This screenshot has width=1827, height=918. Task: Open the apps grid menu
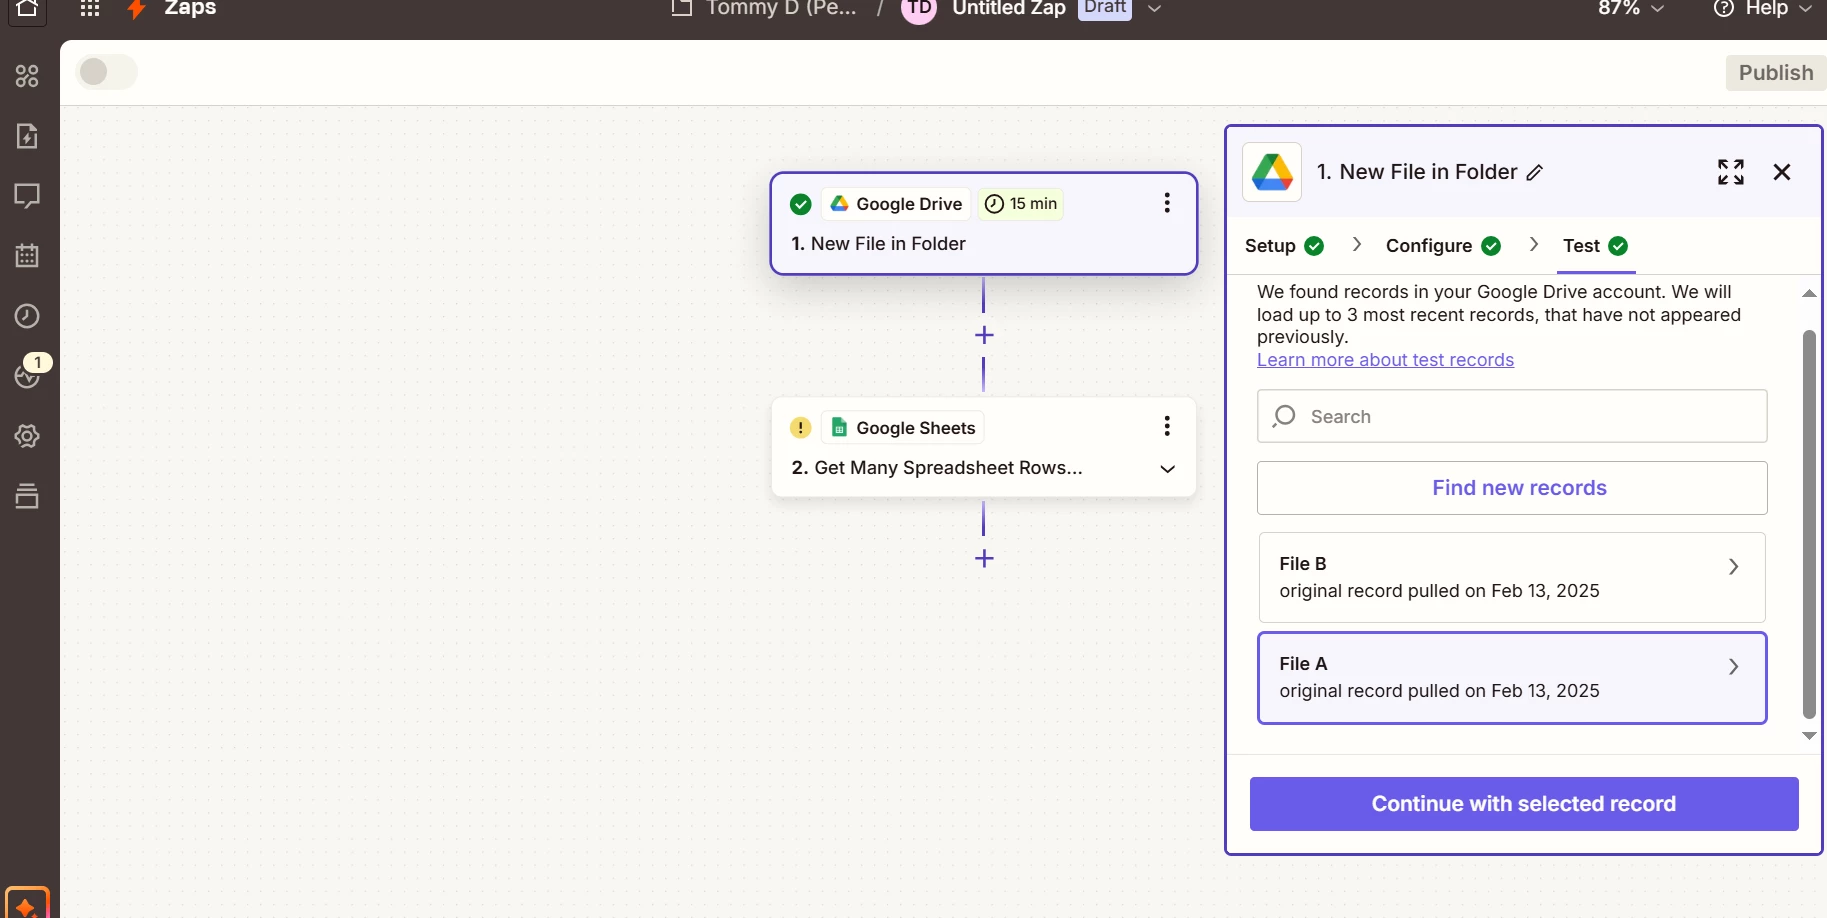pyautogui.click(x=90, y=9)
